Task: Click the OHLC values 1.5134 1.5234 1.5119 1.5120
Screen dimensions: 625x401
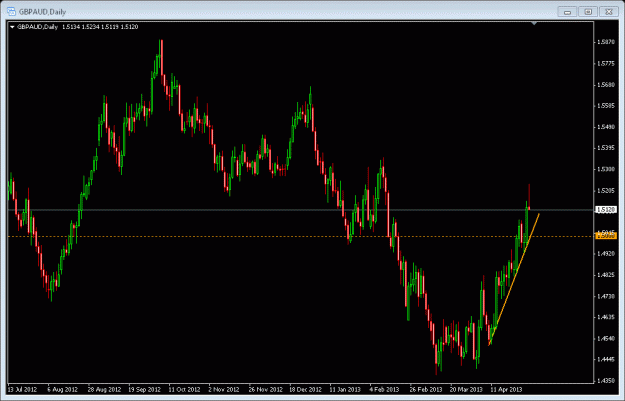Action: click(x=100, y=27)
